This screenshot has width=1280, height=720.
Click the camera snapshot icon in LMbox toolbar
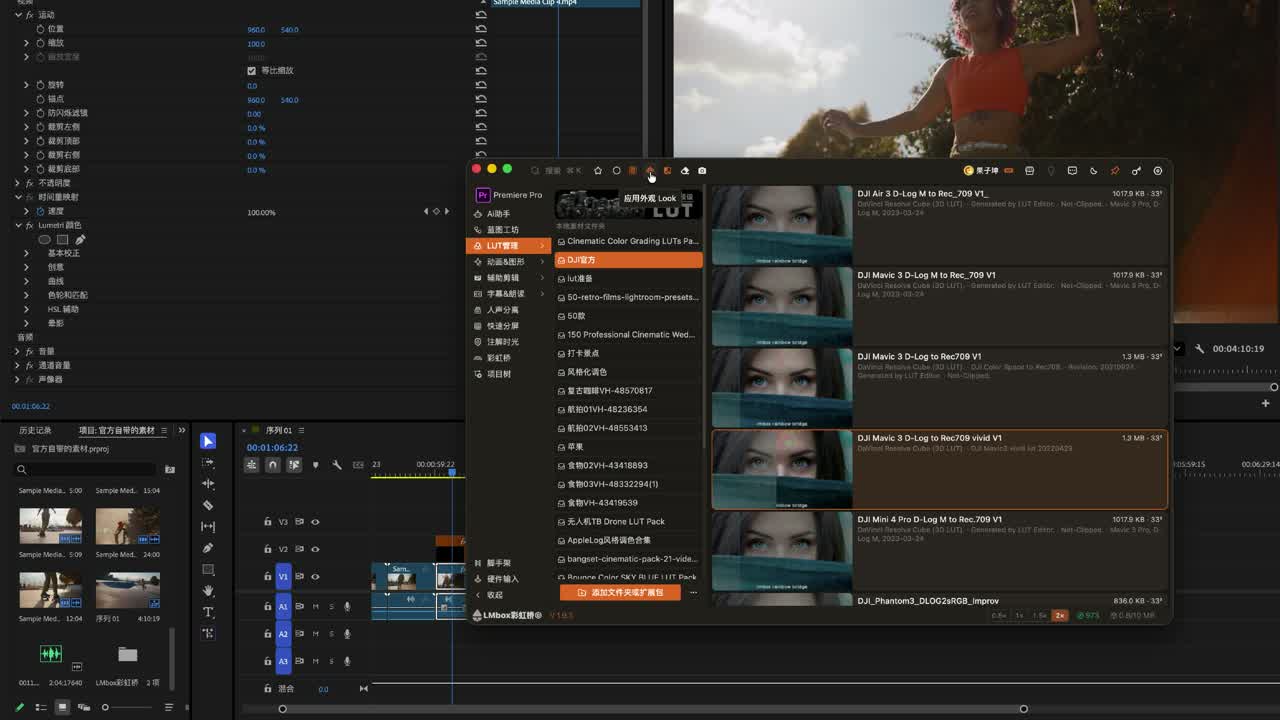(702, 171)
